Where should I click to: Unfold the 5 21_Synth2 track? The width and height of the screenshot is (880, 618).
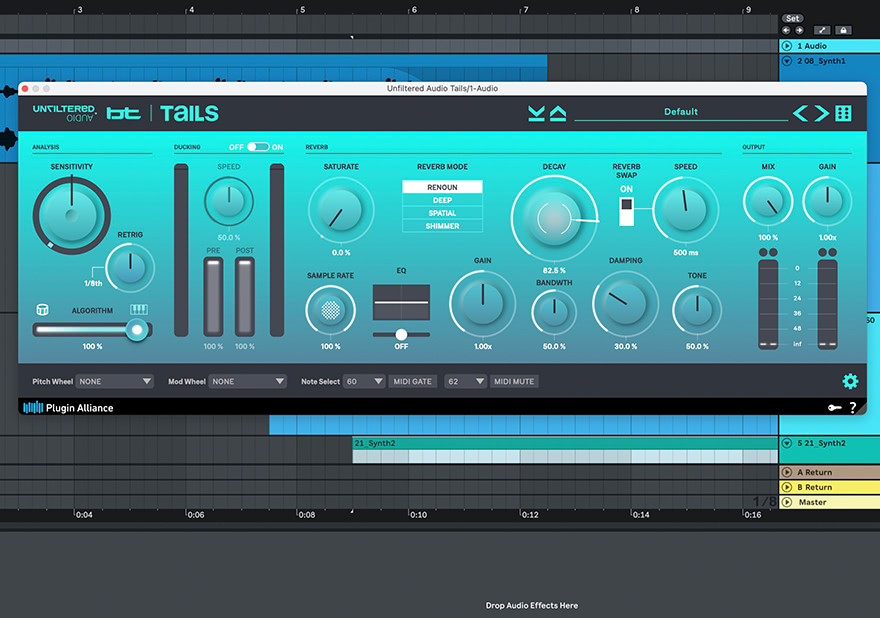pos(787,443)
